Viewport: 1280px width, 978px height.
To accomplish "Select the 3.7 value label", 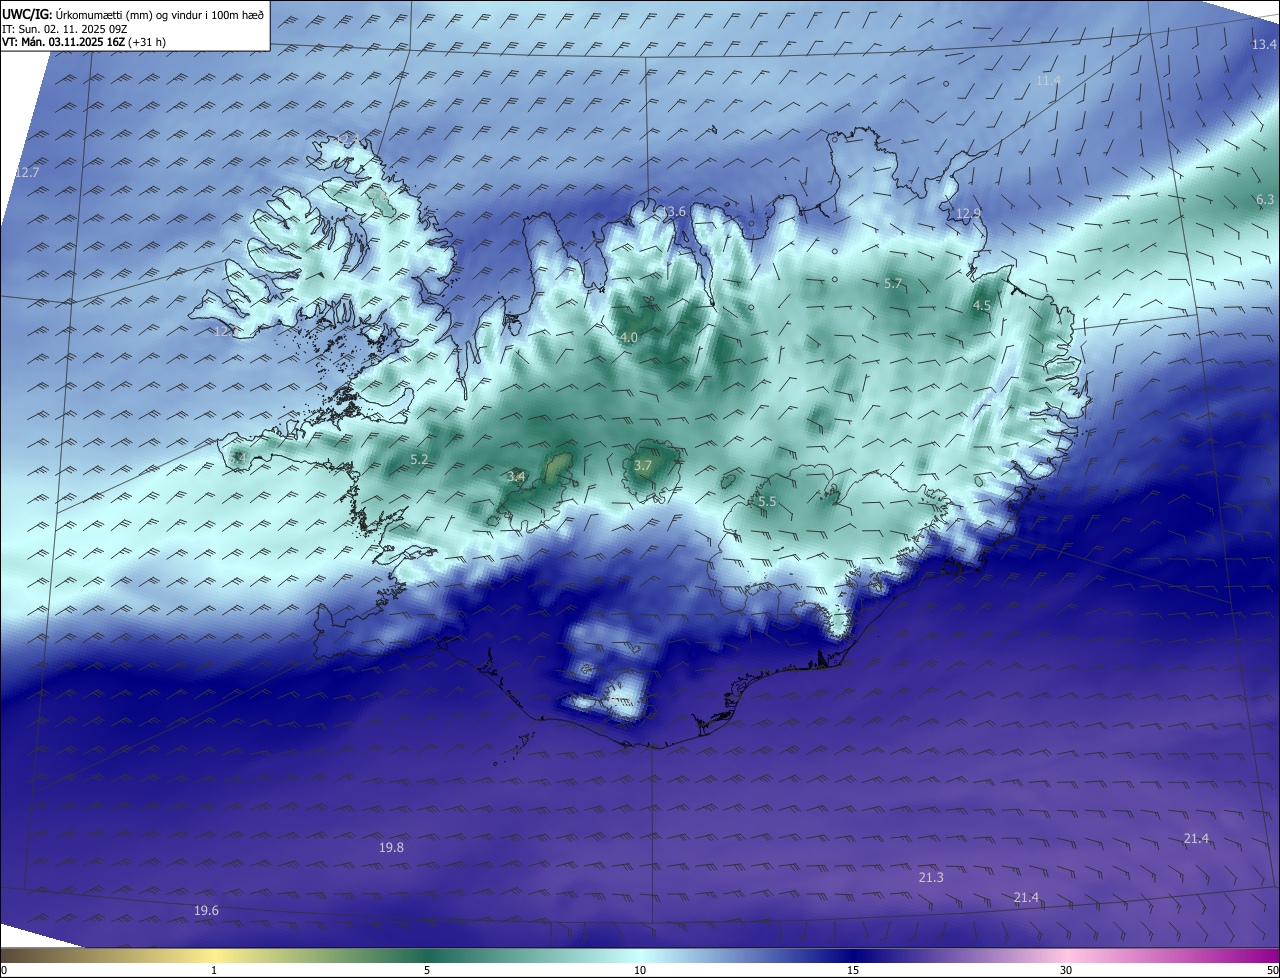I will click(x=643, y=466).
